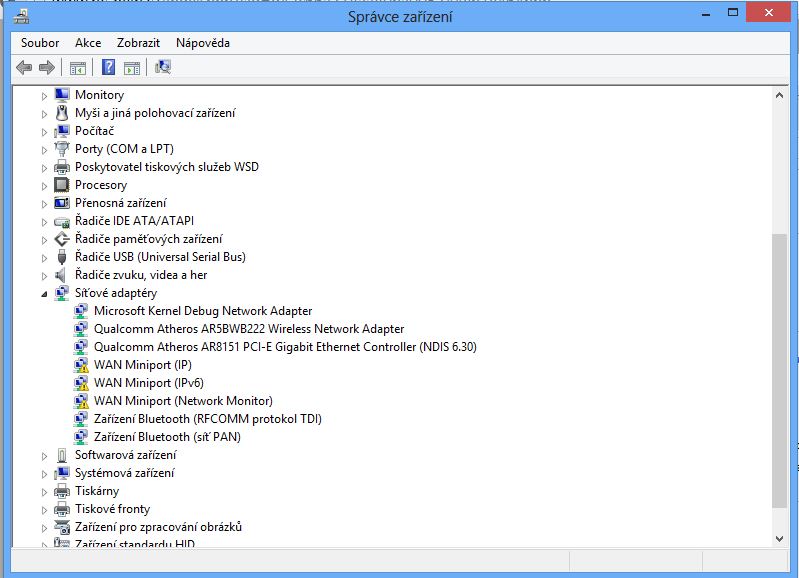Open the blue question mark Help icon

109,67
